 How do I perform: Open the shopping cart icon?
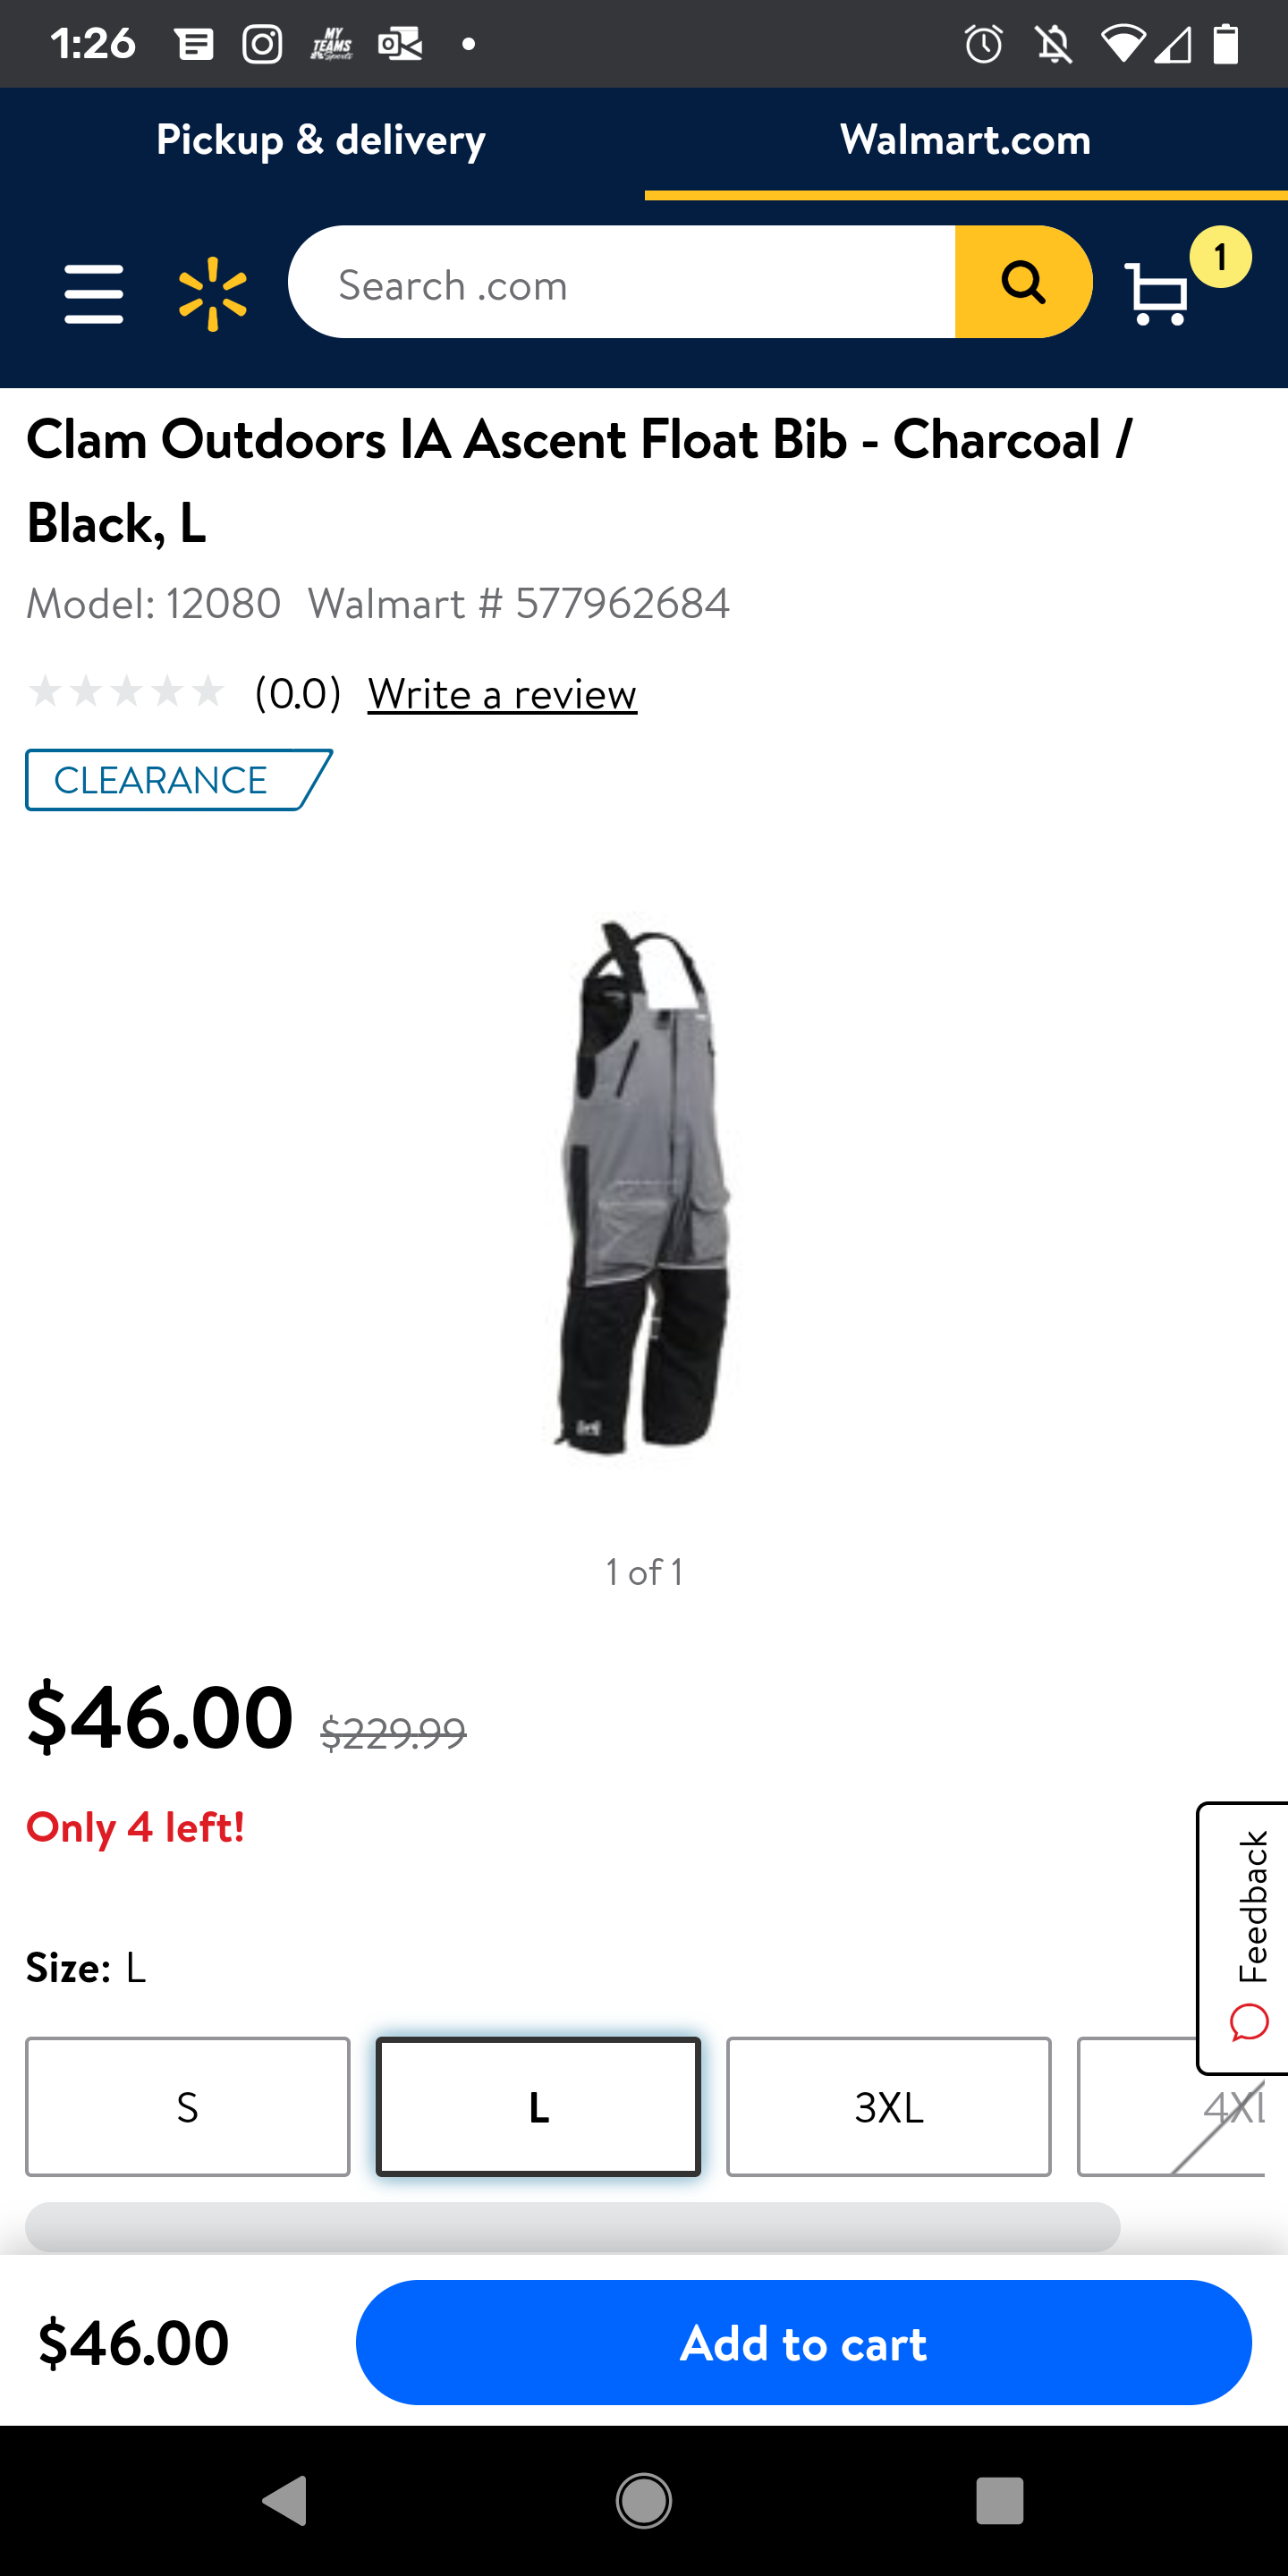pos(1158,293)
